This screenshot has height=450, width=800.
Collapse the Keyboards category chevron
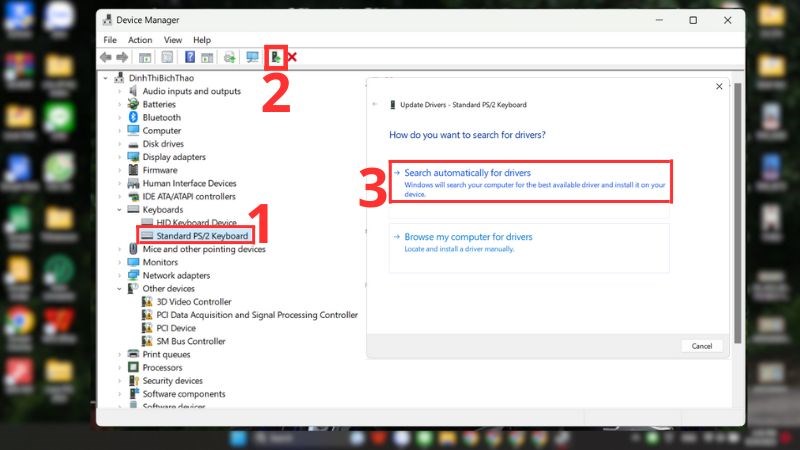tap(119, 210)
